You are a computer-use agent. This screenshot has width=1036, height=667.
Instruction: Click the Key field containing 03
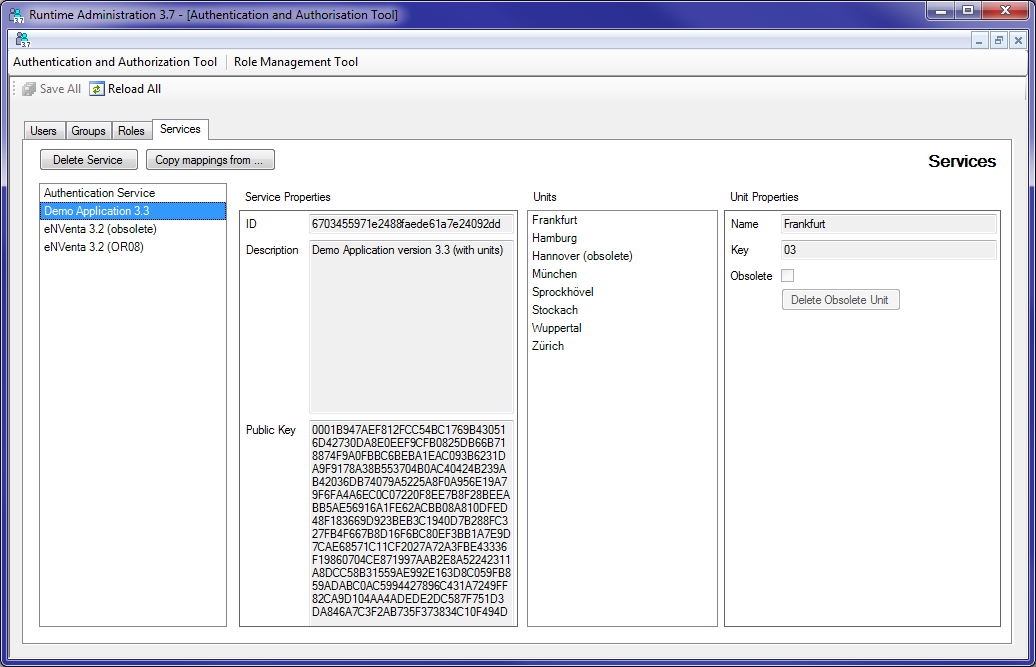pos(888,250)
